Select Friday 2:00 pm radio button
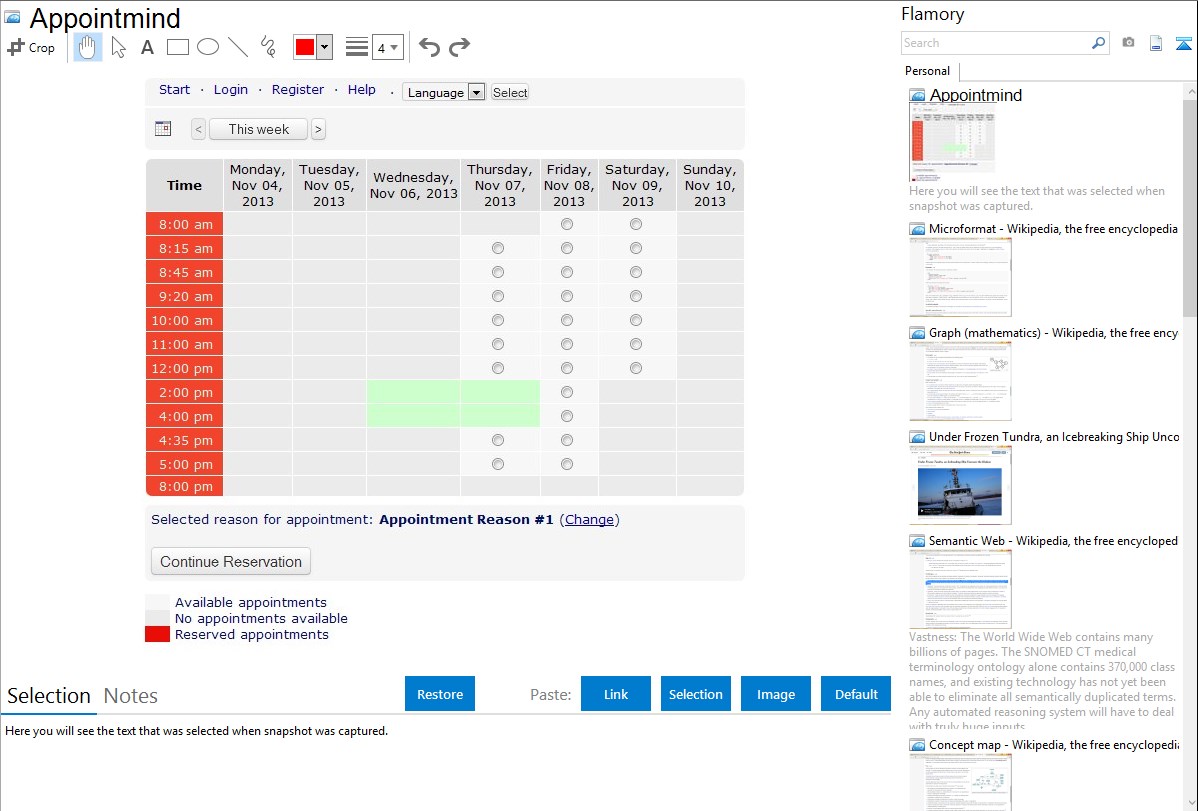This screenshot has height=811, width=1198. (x=567, y=392)
